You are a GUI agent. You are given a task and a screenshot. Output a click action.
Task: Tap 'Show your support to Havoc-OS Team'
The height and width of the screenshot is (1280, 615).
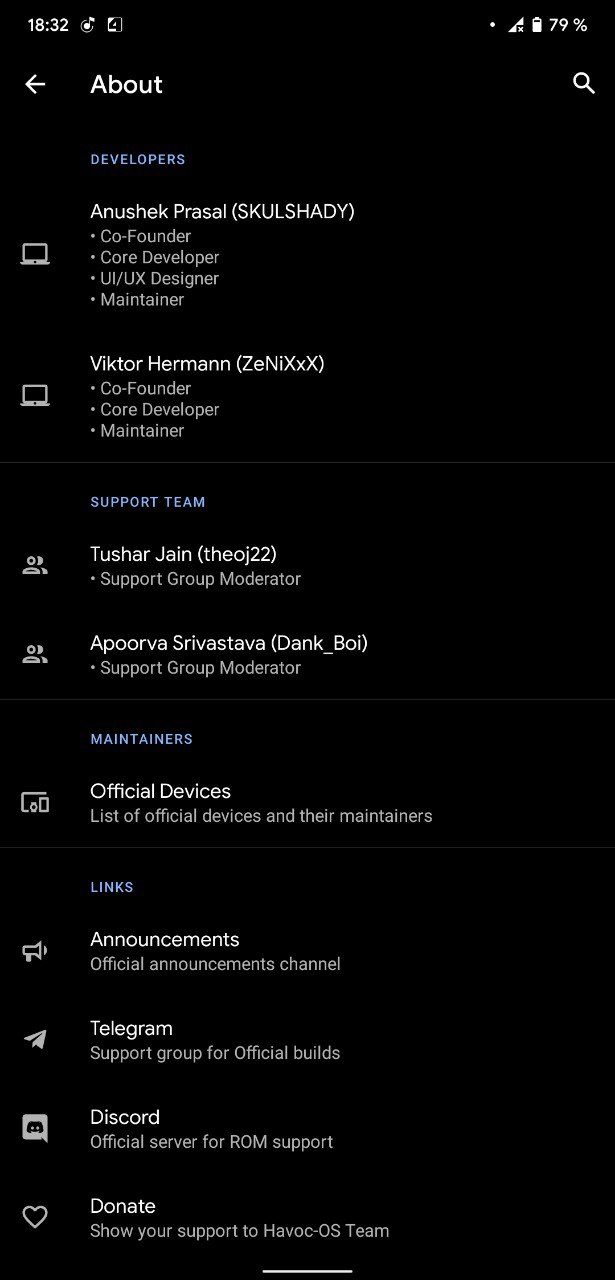[x=239, y=1231]
